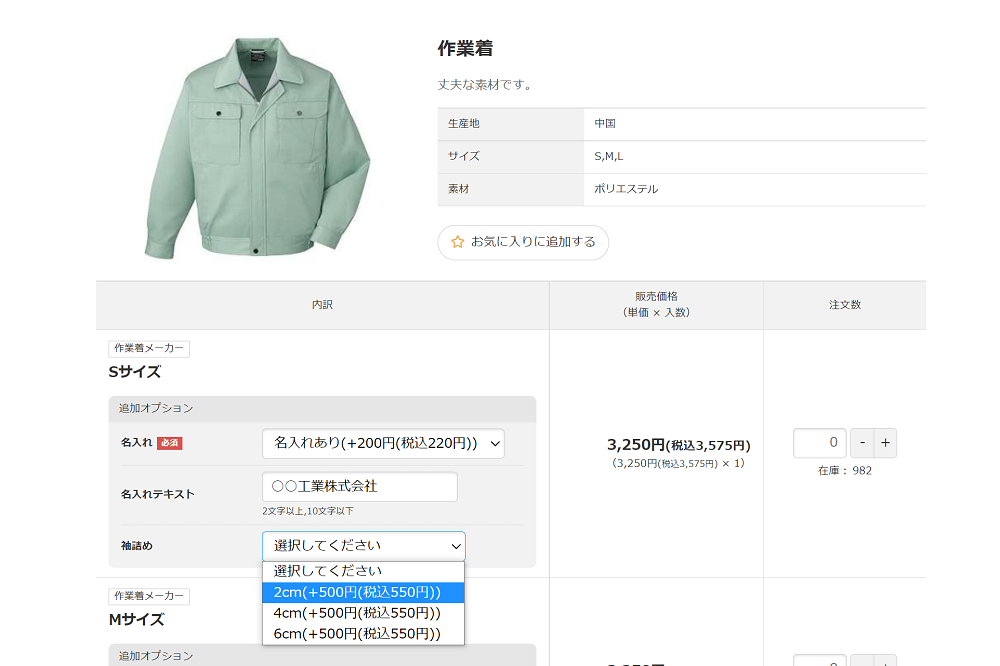
Task: Click the 3,250円 price text
Action: (679, 445)
